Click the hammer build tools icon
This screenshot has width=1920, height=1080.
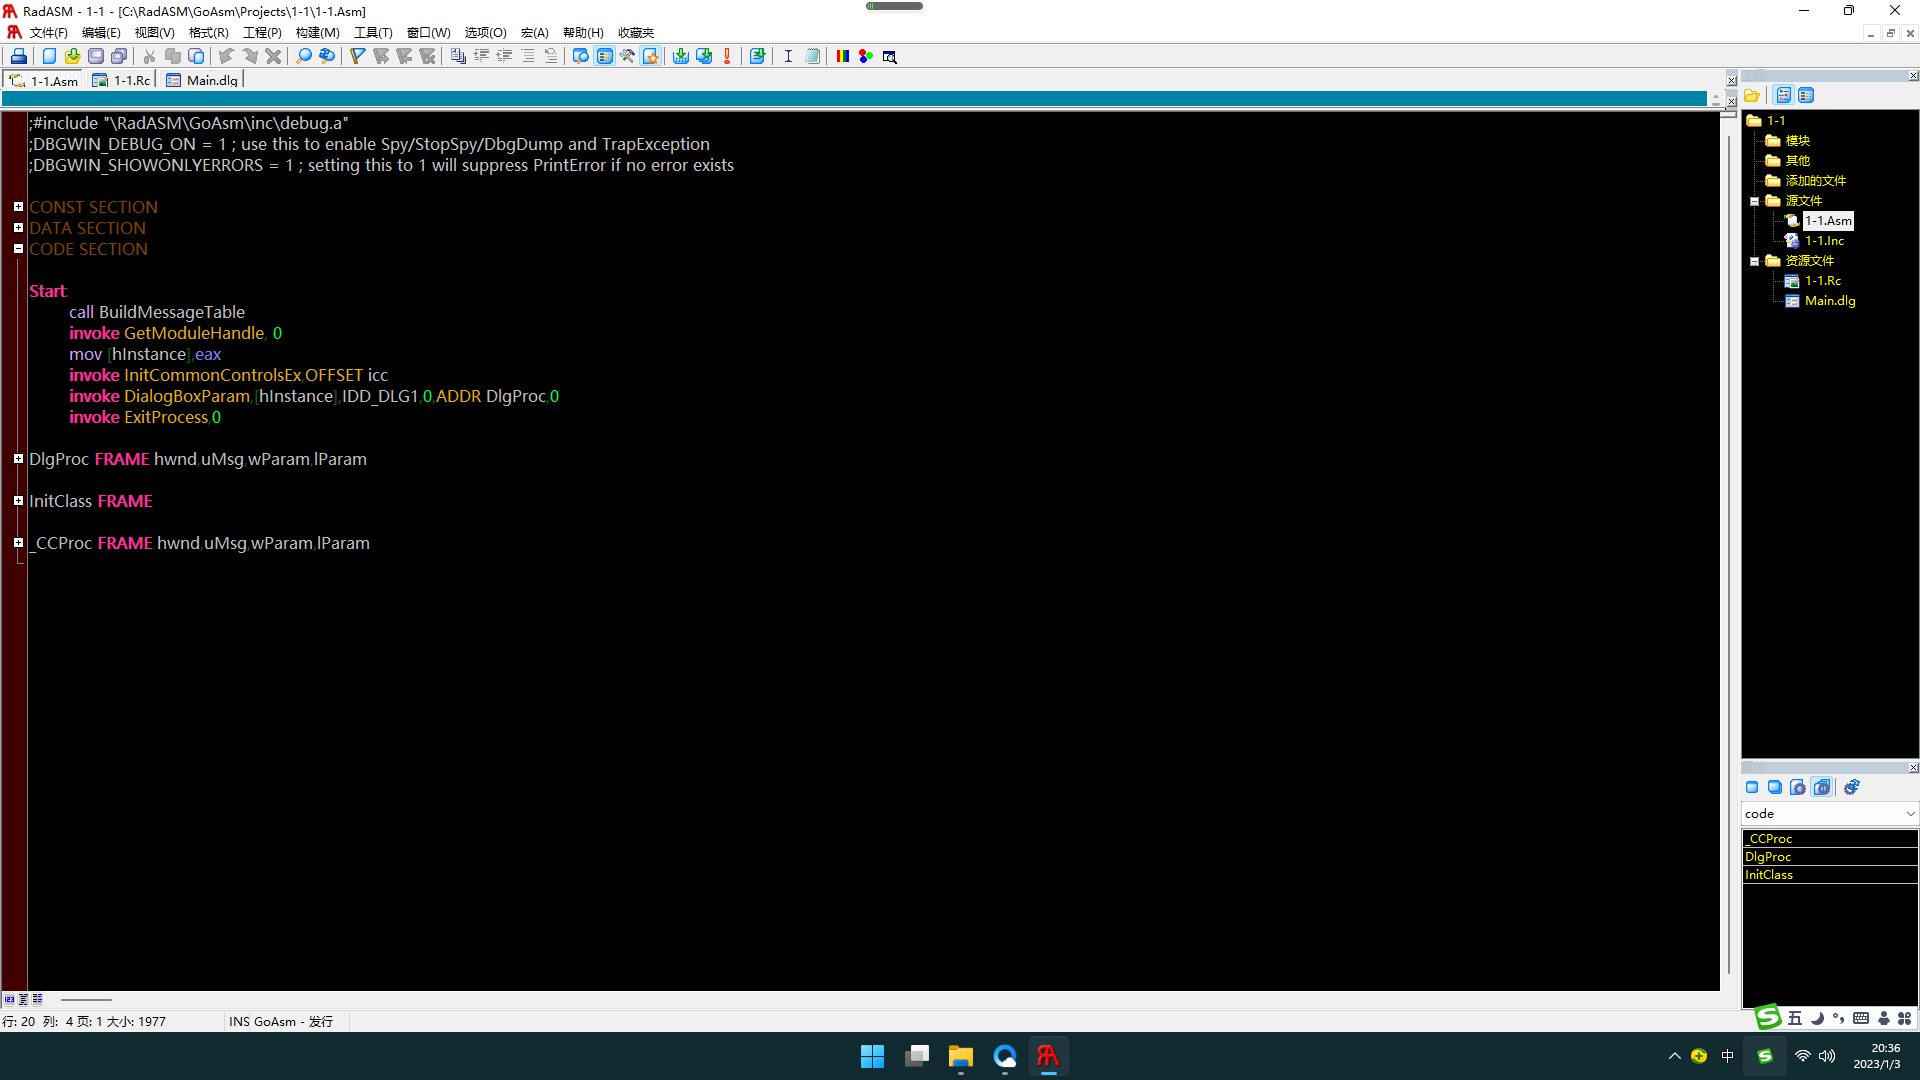coord(627,56)
